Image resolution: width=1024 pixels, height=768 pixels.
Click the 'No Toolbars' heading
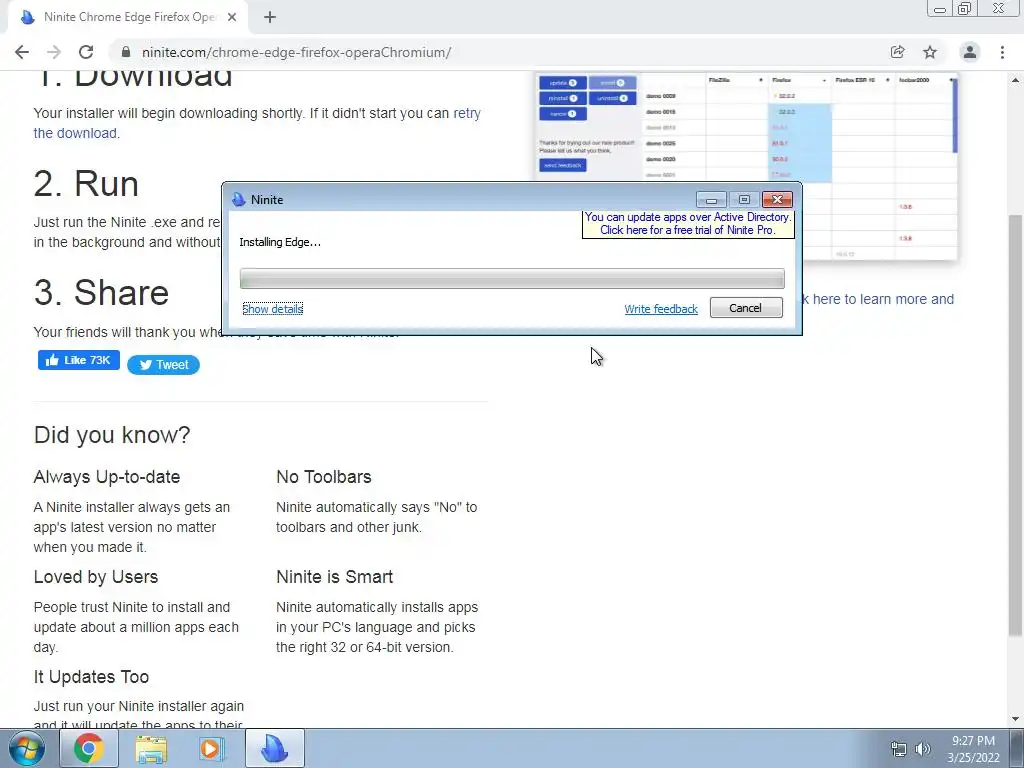324,477
